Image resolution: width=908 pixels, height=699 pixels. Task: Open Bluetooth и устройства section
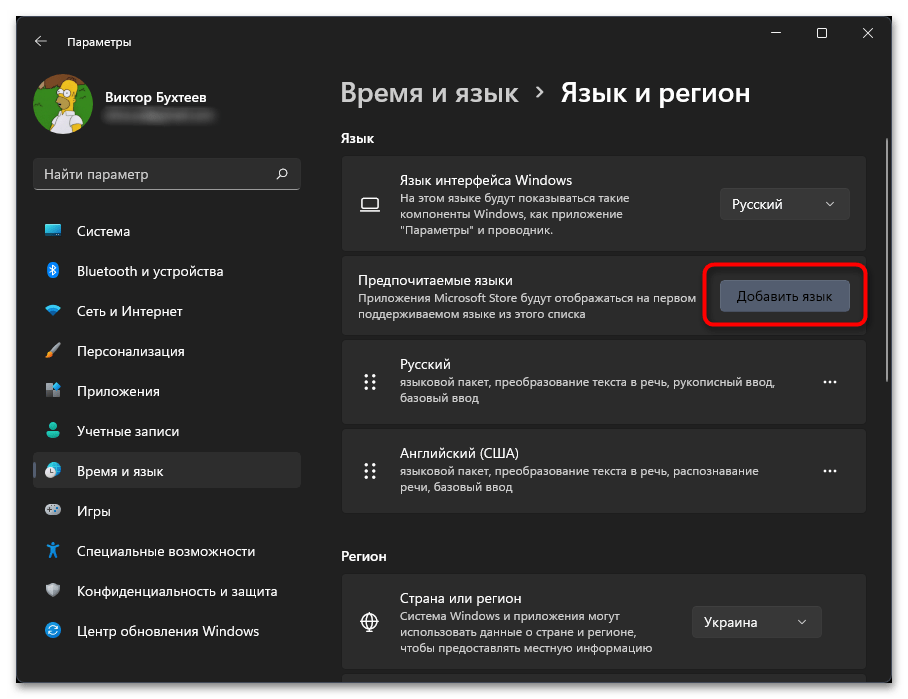pos(167,270)
